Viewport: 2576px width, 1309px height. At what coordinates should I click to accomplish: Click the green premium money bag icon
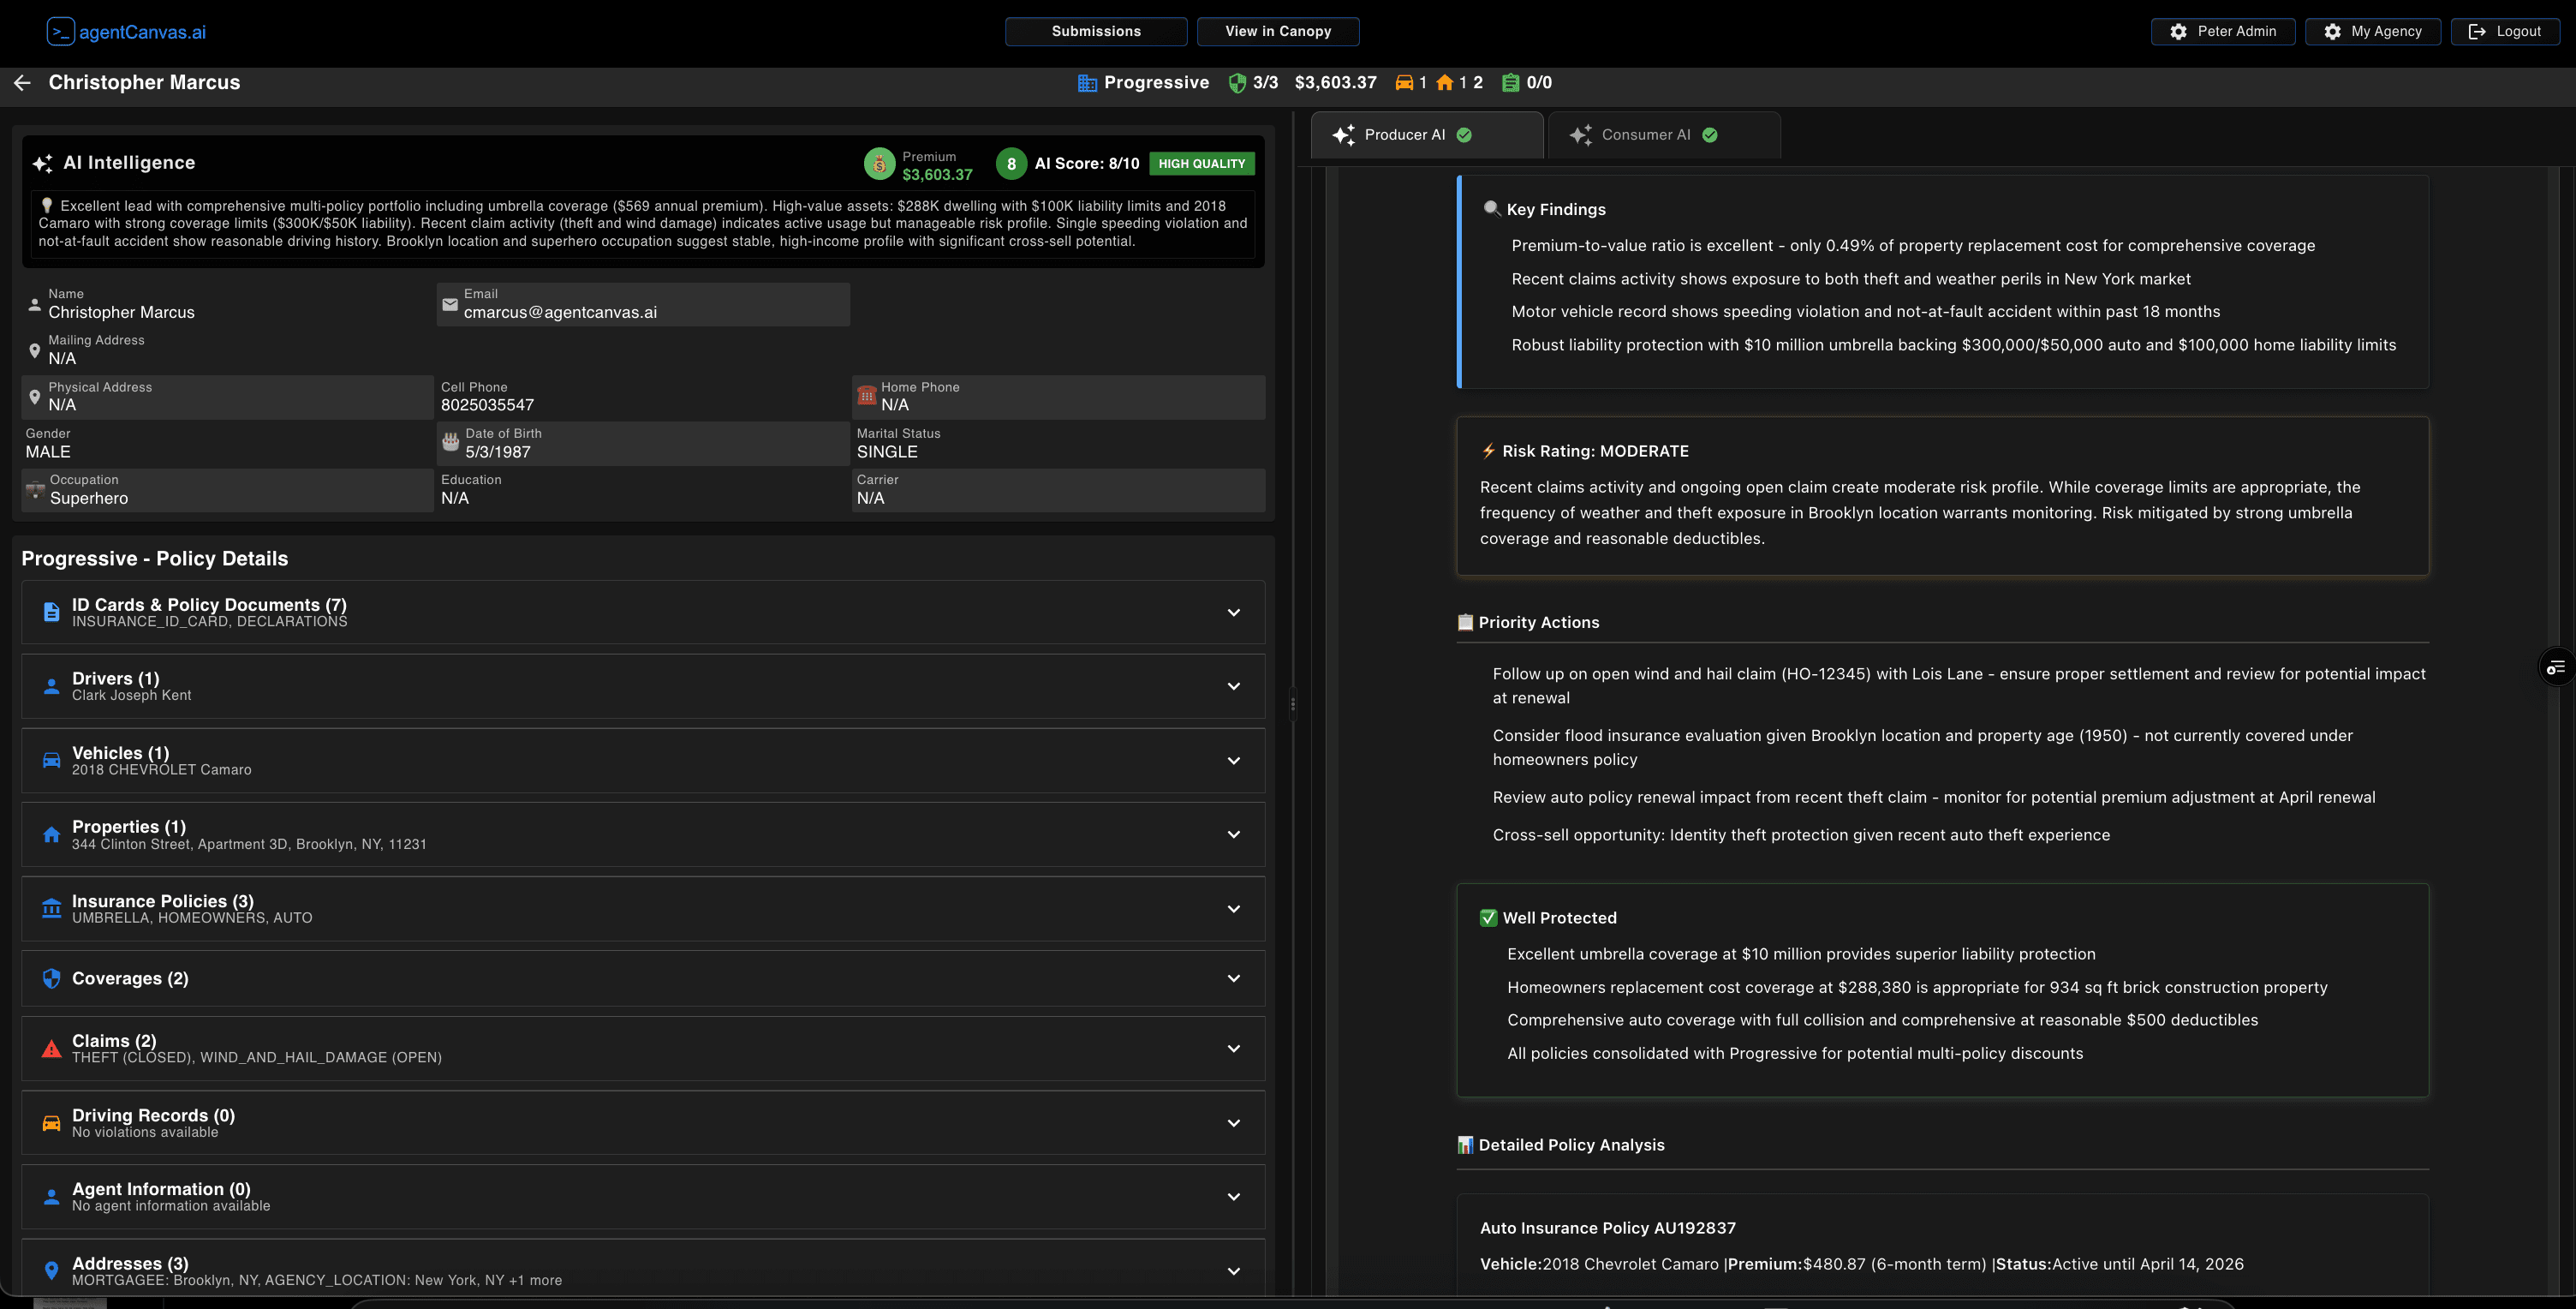tap(879, 164)
